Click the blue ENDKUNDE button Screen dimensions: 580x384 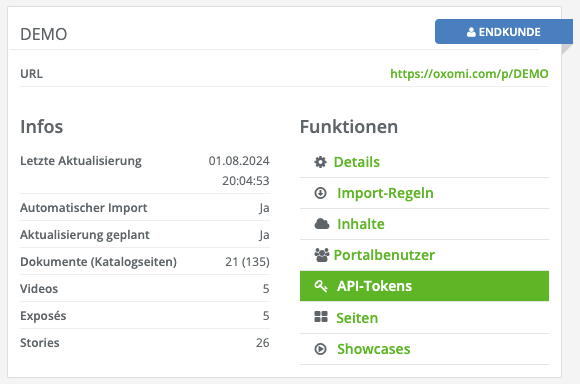pos(504,32)
